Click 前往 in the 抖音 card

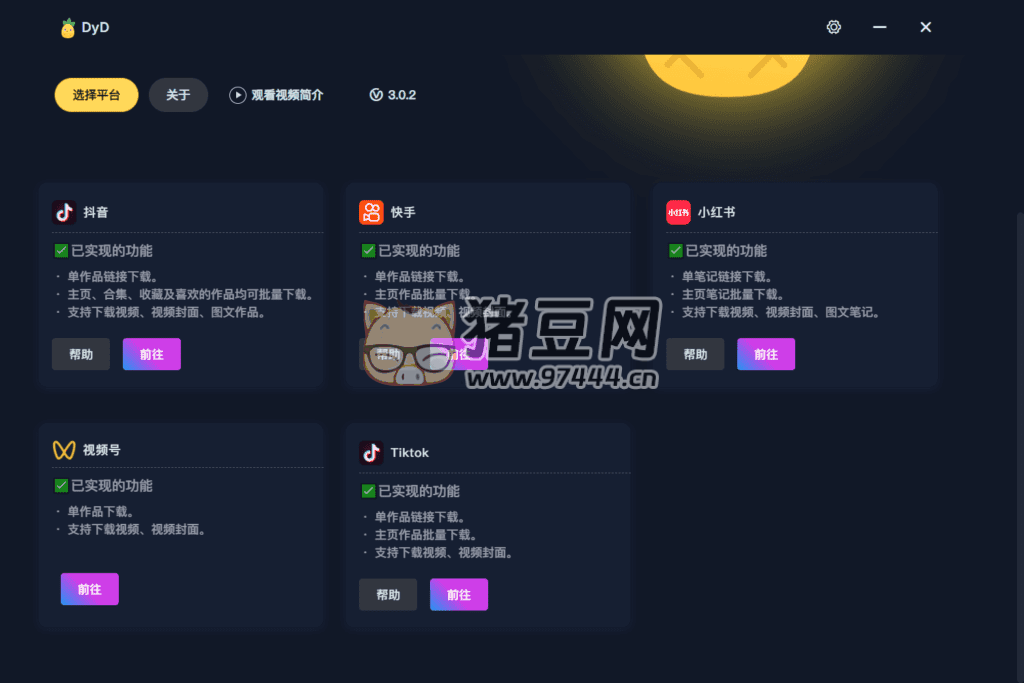click(x=152, y=354)
